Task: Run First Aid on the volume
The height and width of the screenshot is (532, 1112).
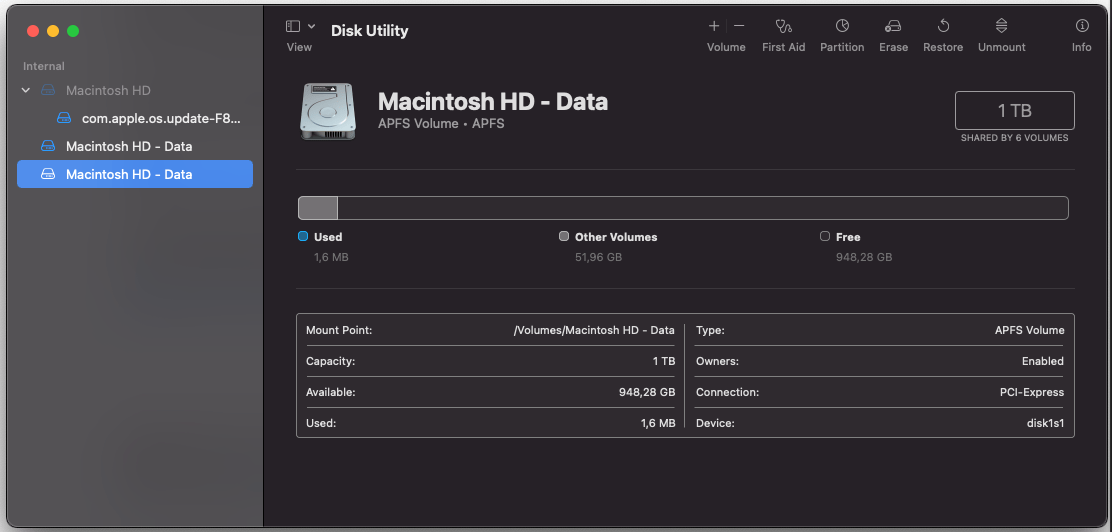Action: pyautogui.click(x=784, y=26)
